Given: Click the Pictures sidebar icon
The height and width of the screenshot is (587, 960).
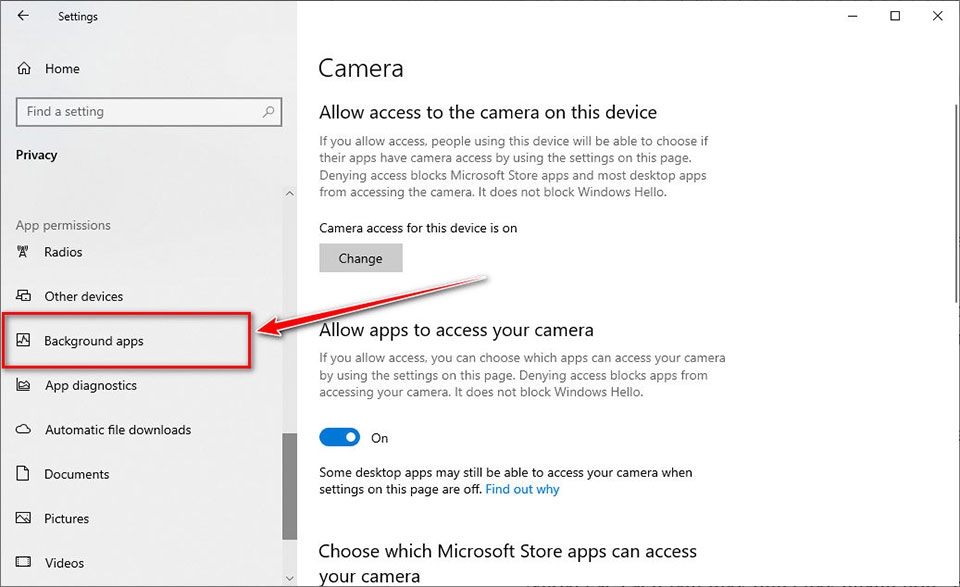Looking at the screenshot, I should tap(25, 519).
